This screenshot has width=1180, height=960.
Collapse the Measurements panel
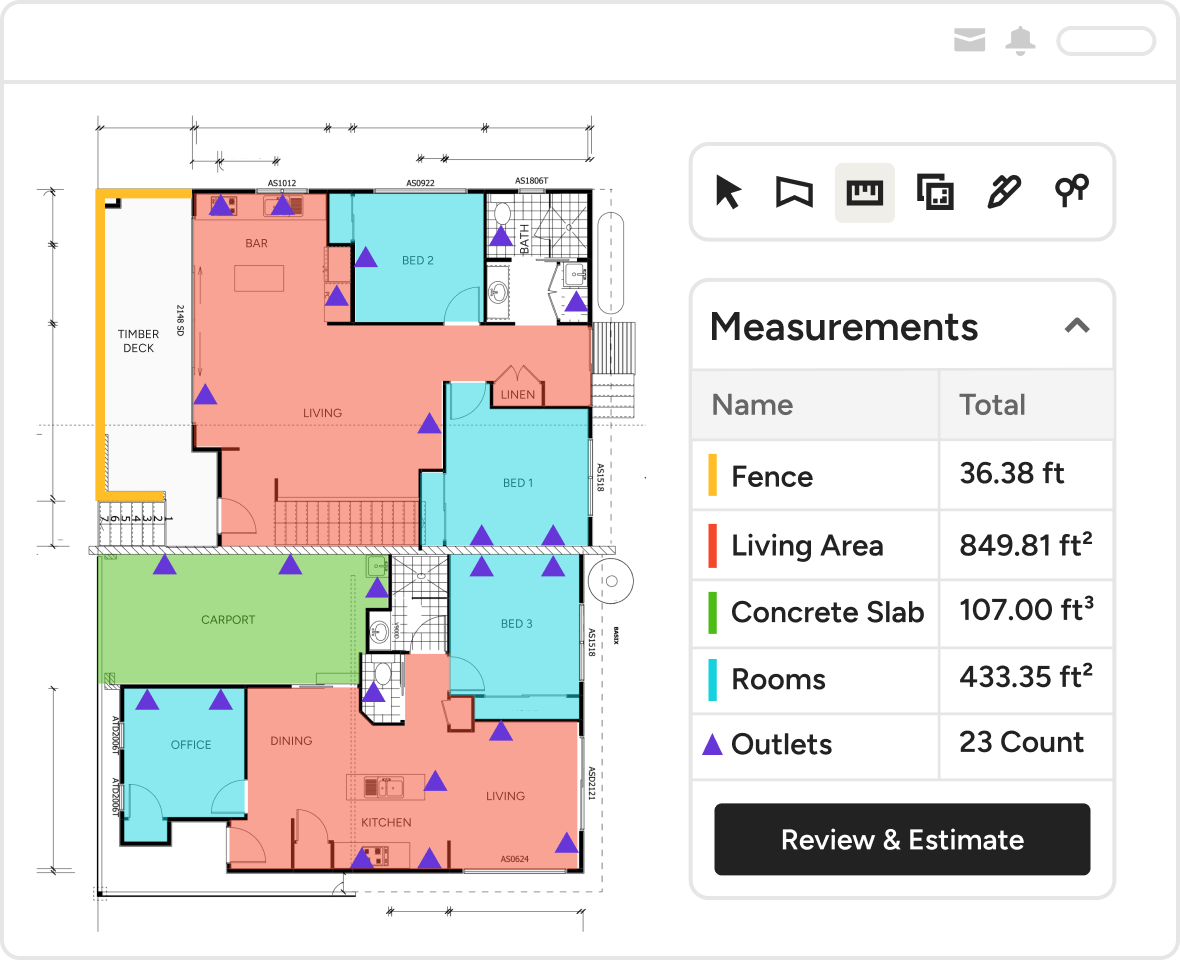[1078, 326]
